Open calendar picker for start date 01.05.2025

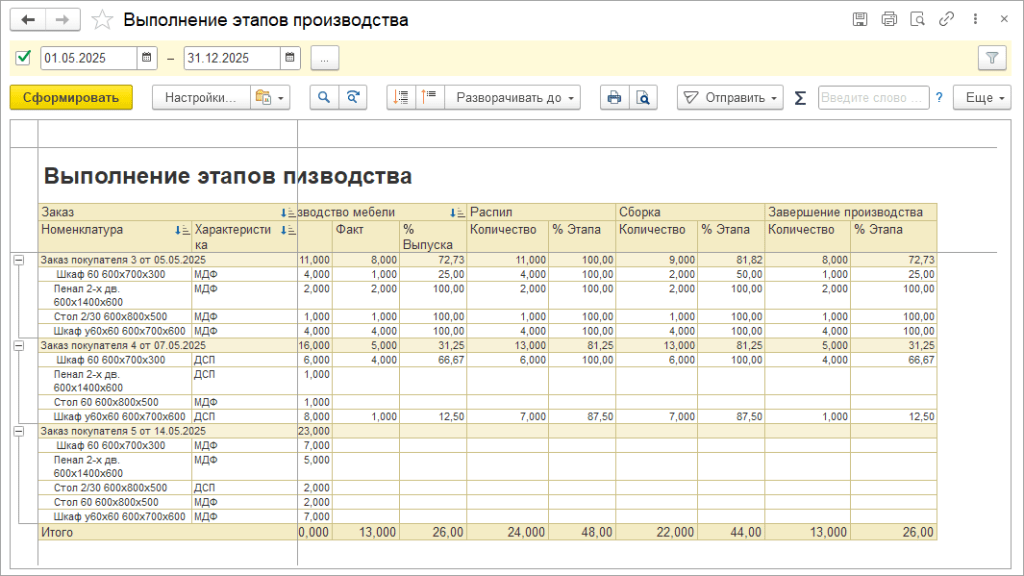147,58
